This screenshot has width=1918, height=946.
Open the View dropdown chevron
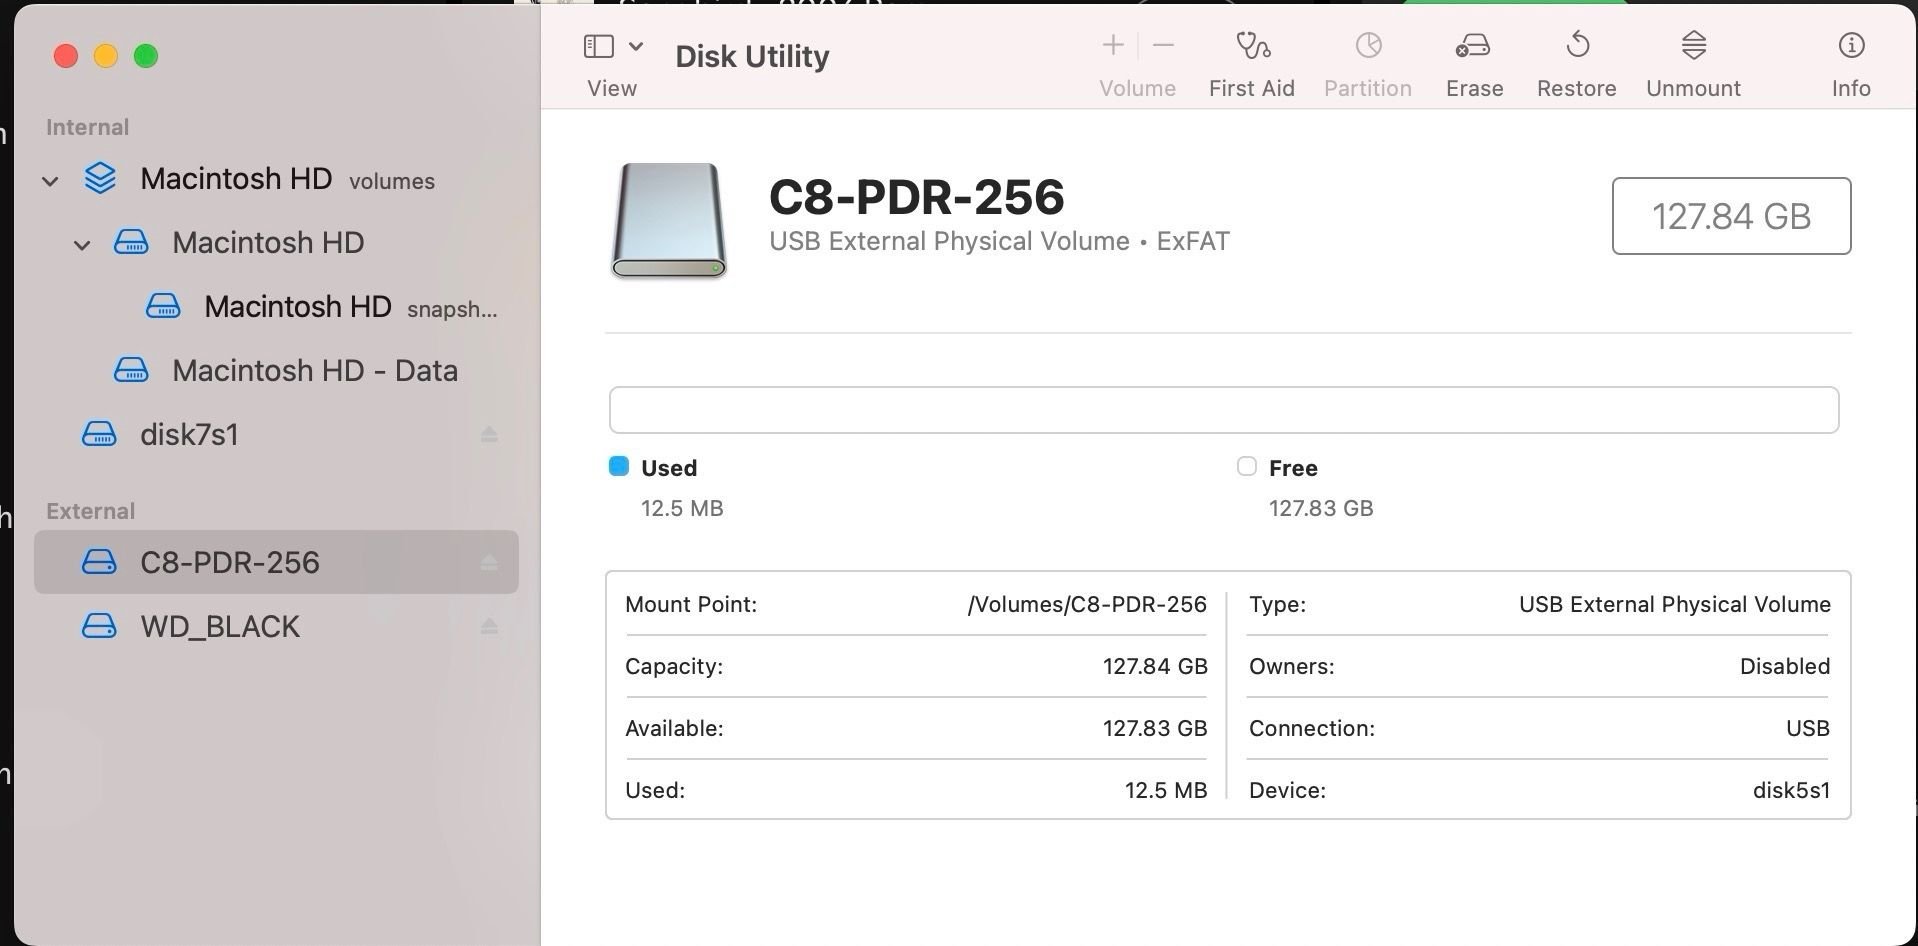point(635,46)
